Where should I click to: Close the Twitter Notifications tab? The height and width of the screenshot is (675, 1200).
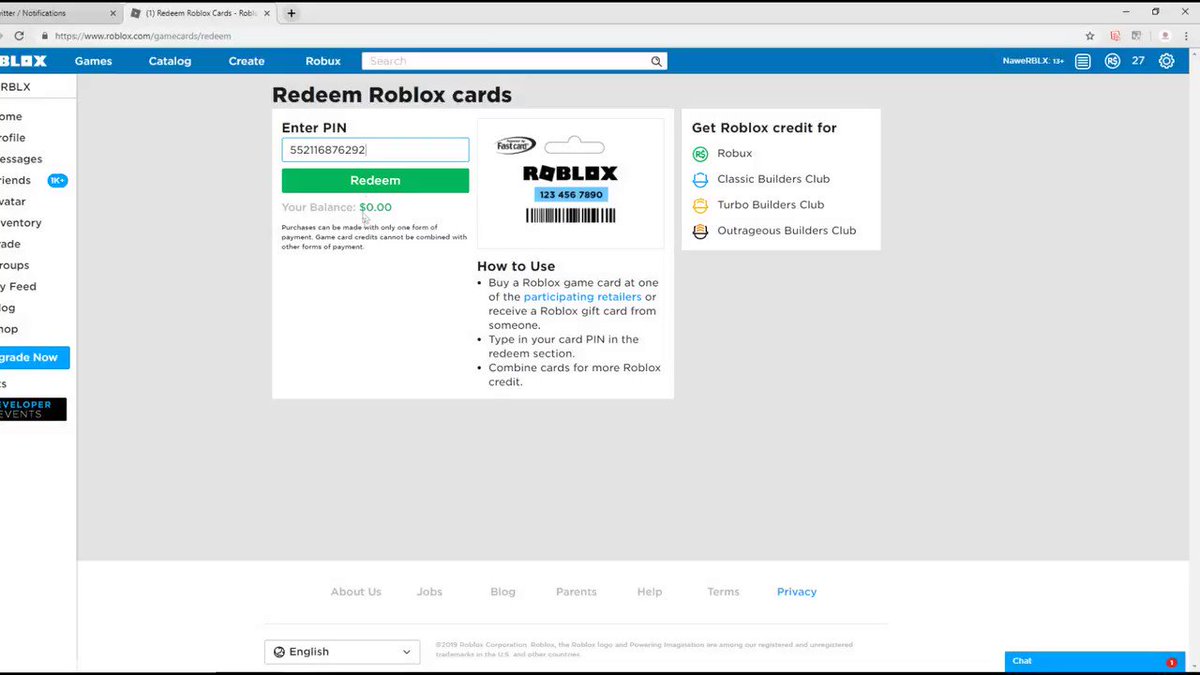(x=112, y=13)
